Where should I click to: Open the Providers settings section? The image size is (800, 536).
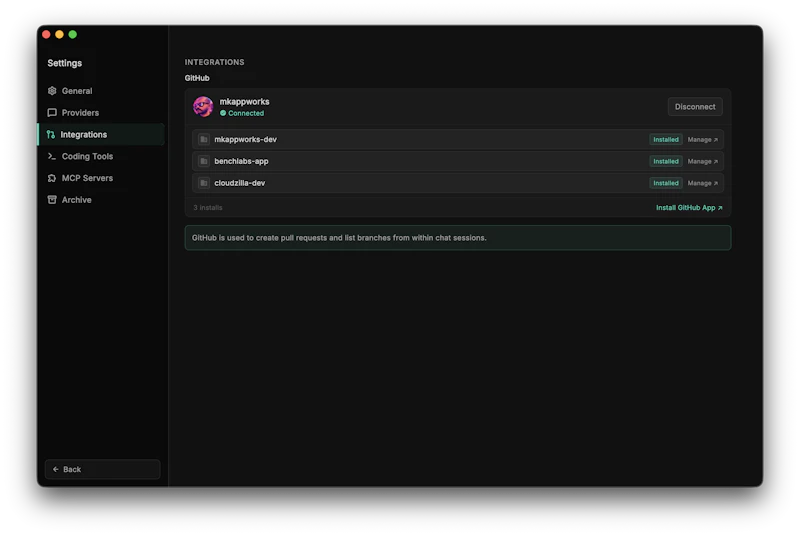click(101, 113)
